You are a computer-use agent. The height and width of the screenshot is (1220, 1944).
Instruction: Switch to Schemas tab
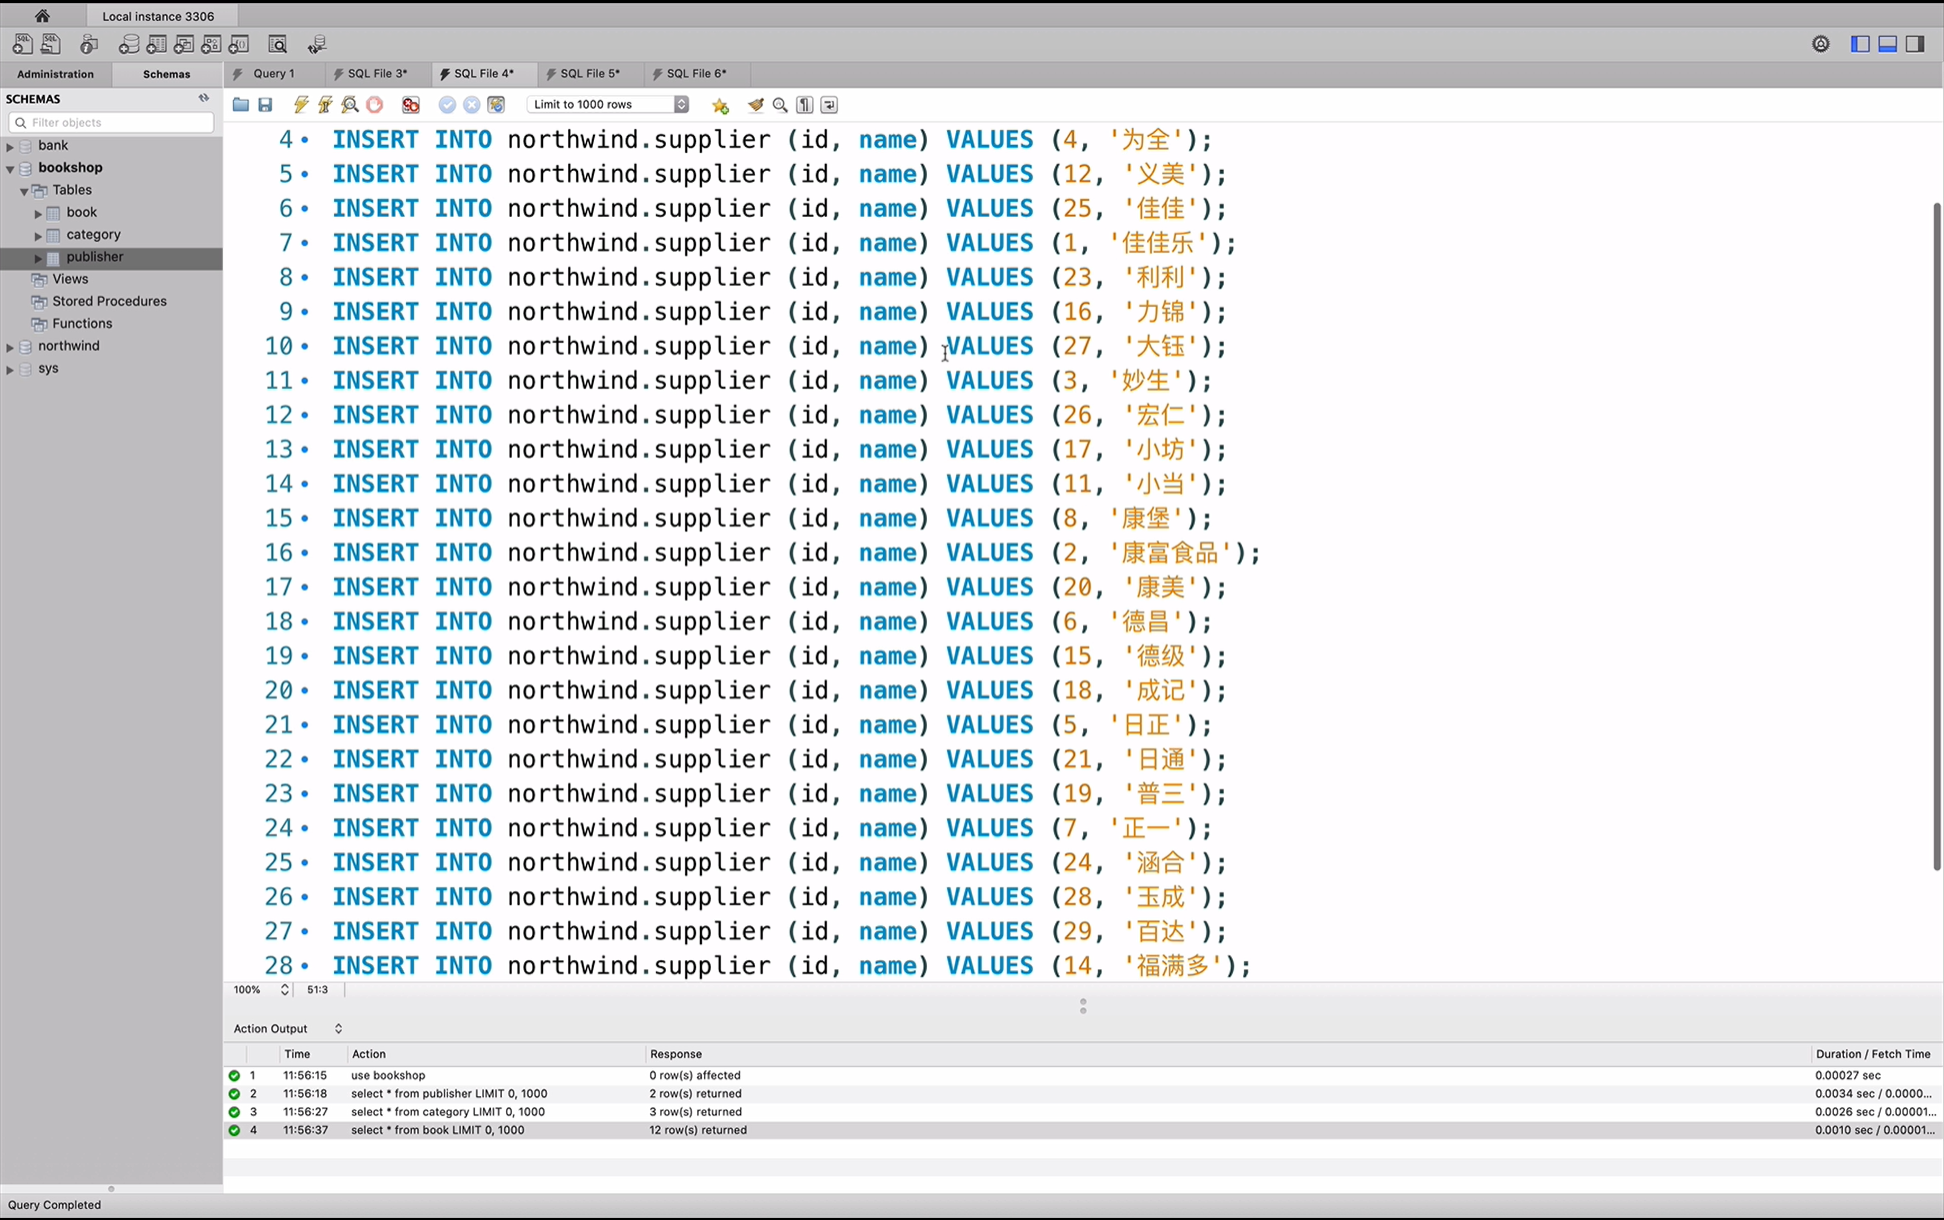(x=167, y=74)
